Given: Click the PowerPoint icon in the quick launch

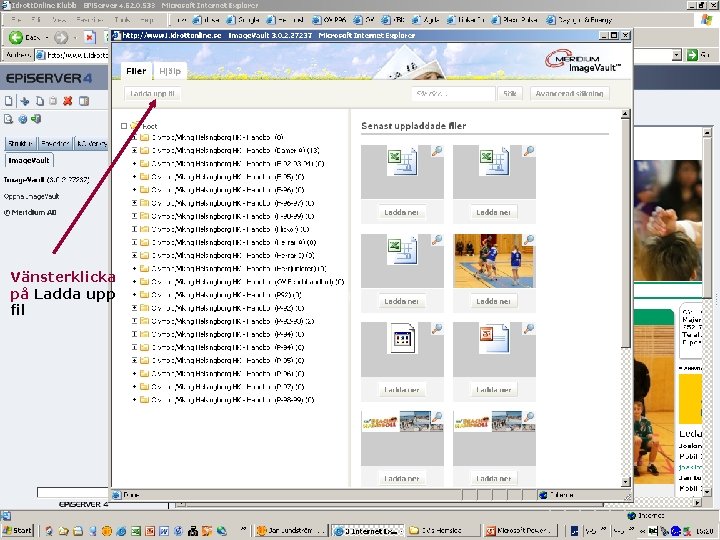Looking at the screenshot, I should coord(150,531).
